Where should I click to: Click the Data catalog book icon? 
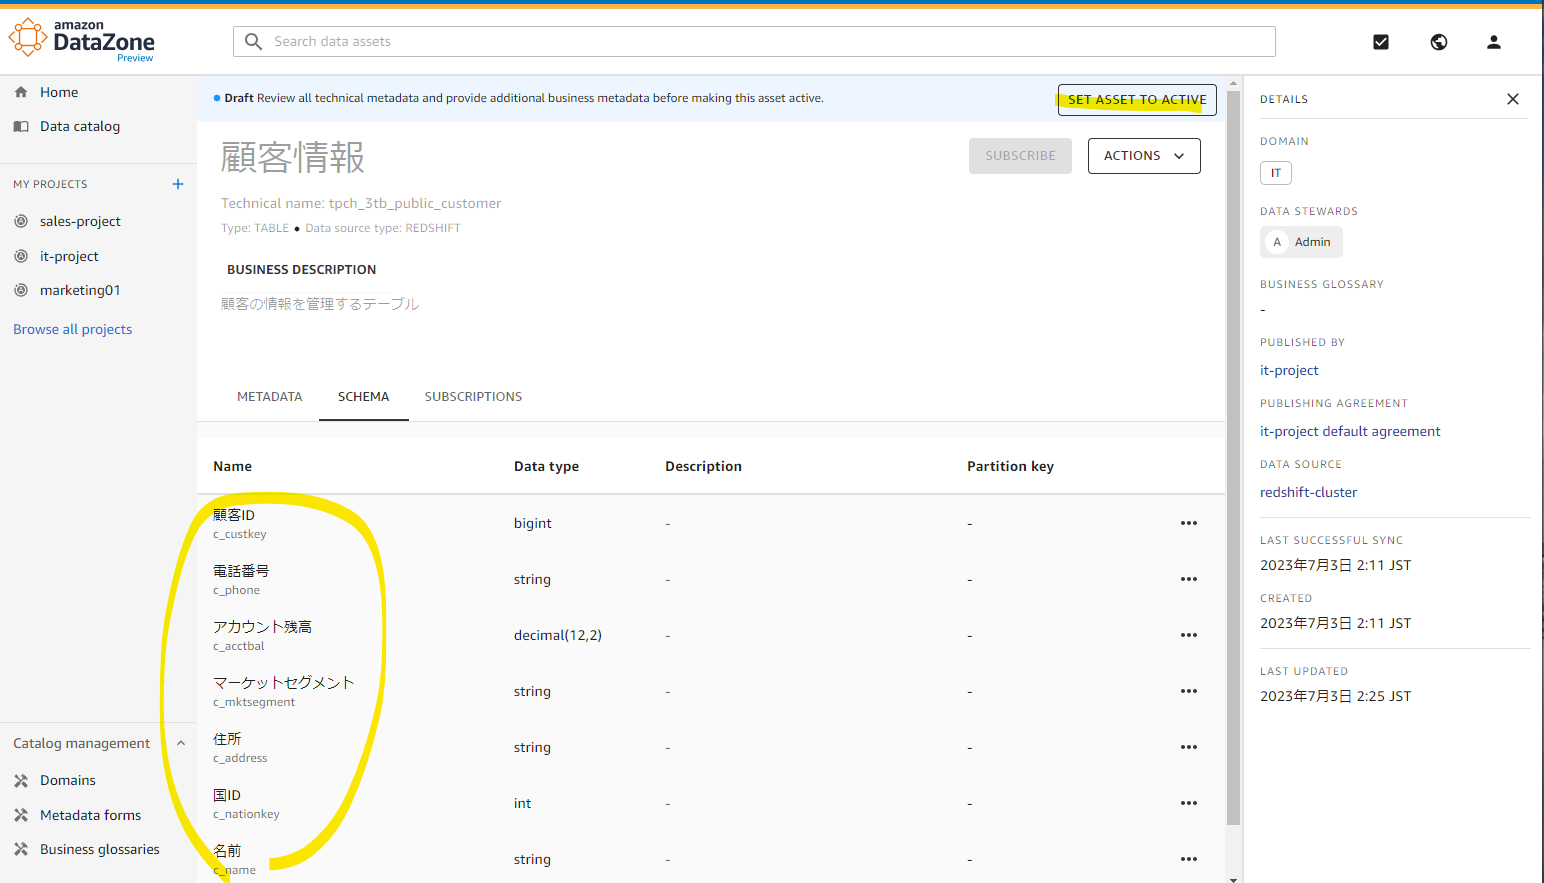coord(21,126)
